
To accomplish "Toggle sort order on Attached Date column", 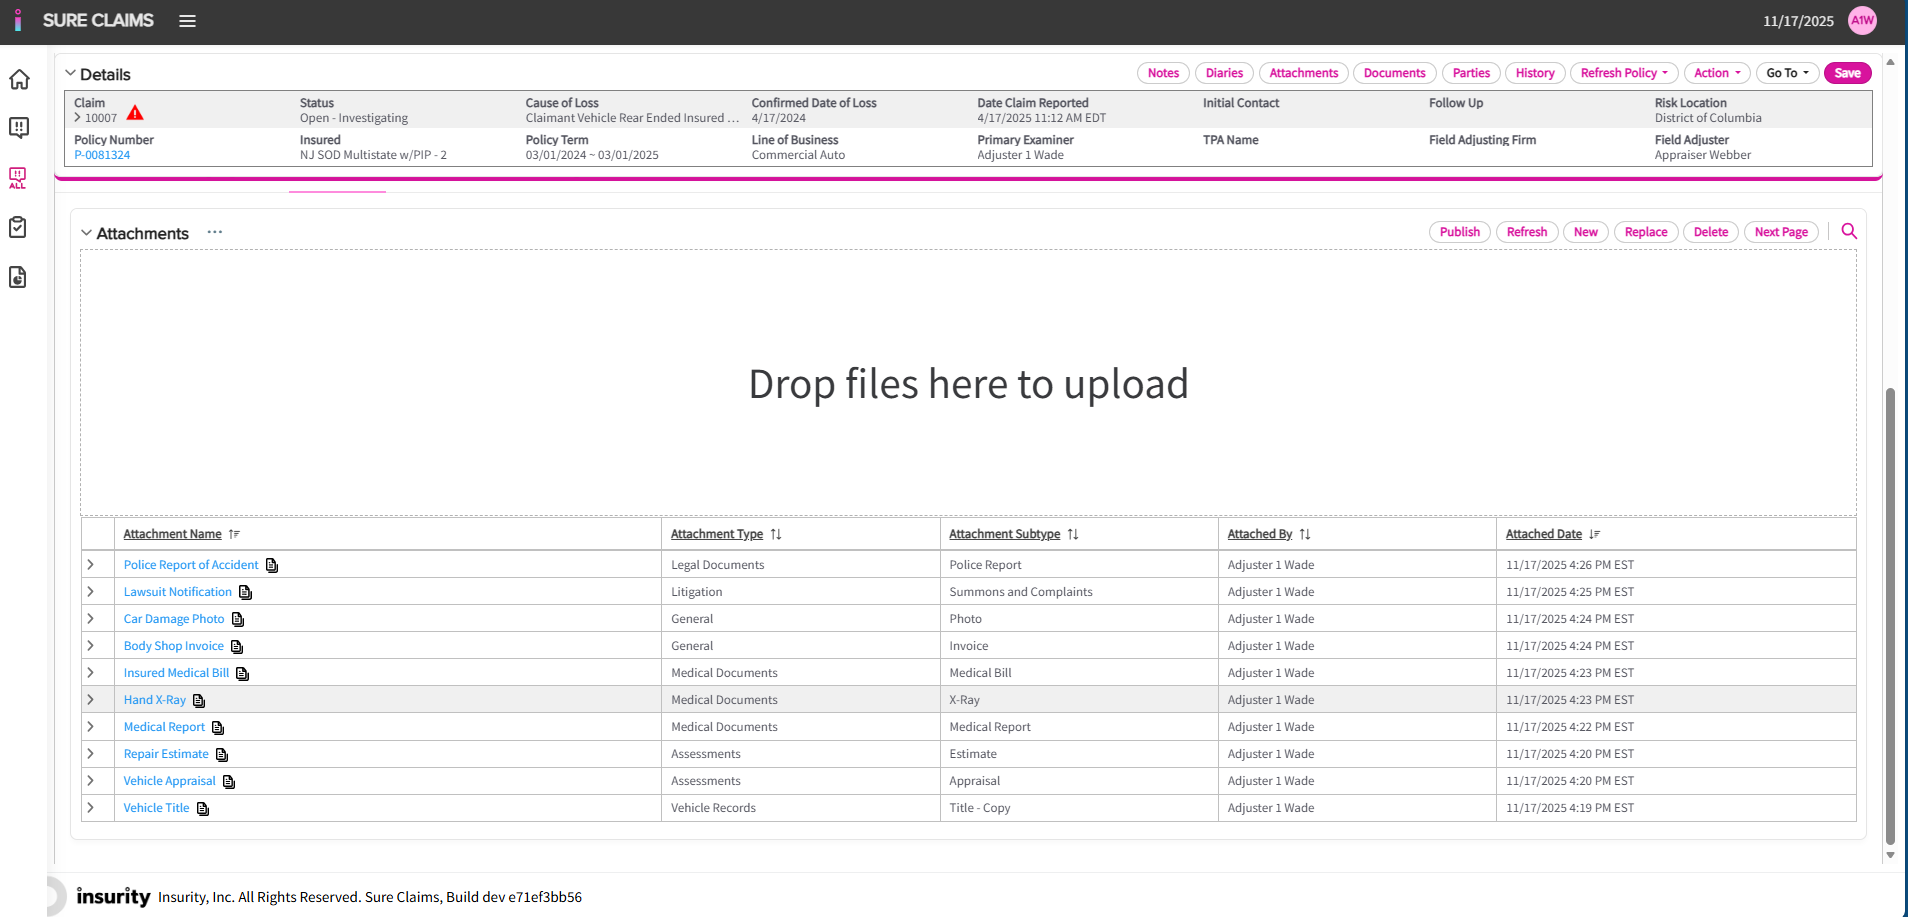I will click(x=1594, y=535).
